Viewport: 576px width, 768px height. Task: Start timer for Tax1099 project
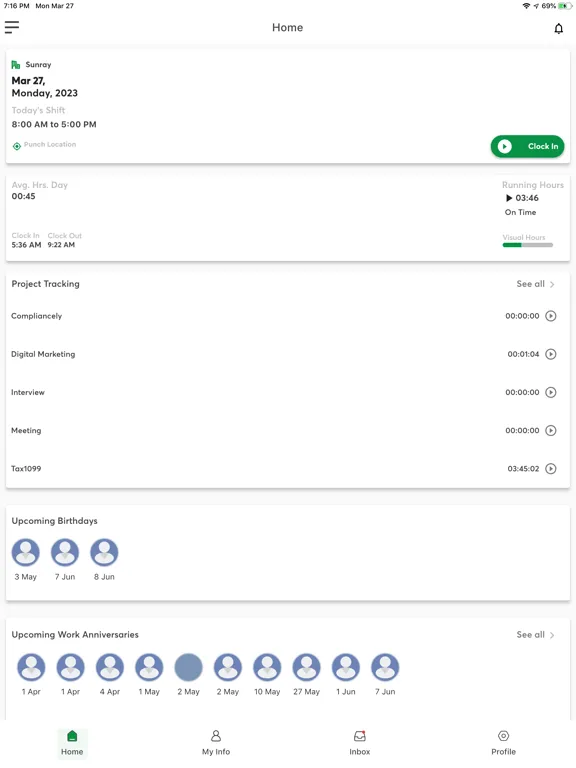pyautogui.click(x=551, y=469)
